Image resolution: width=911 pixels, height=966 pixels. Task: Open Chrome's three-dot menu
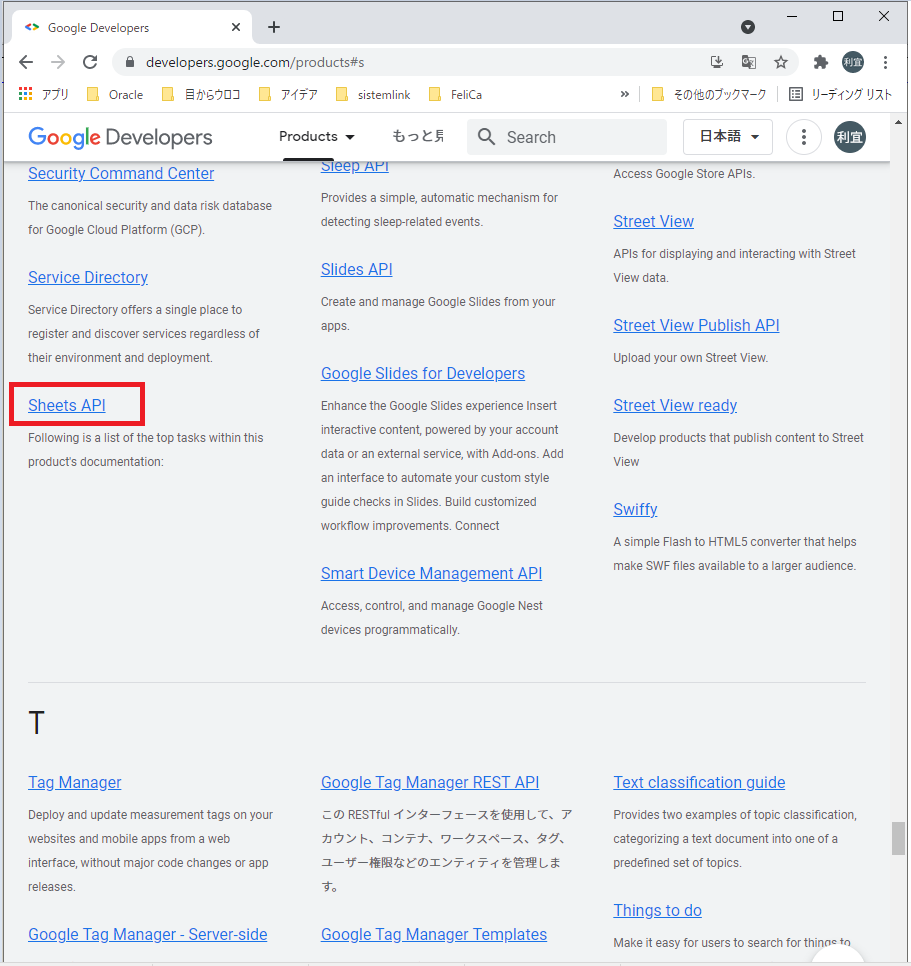pyautogui.click(x=886, y=61)
